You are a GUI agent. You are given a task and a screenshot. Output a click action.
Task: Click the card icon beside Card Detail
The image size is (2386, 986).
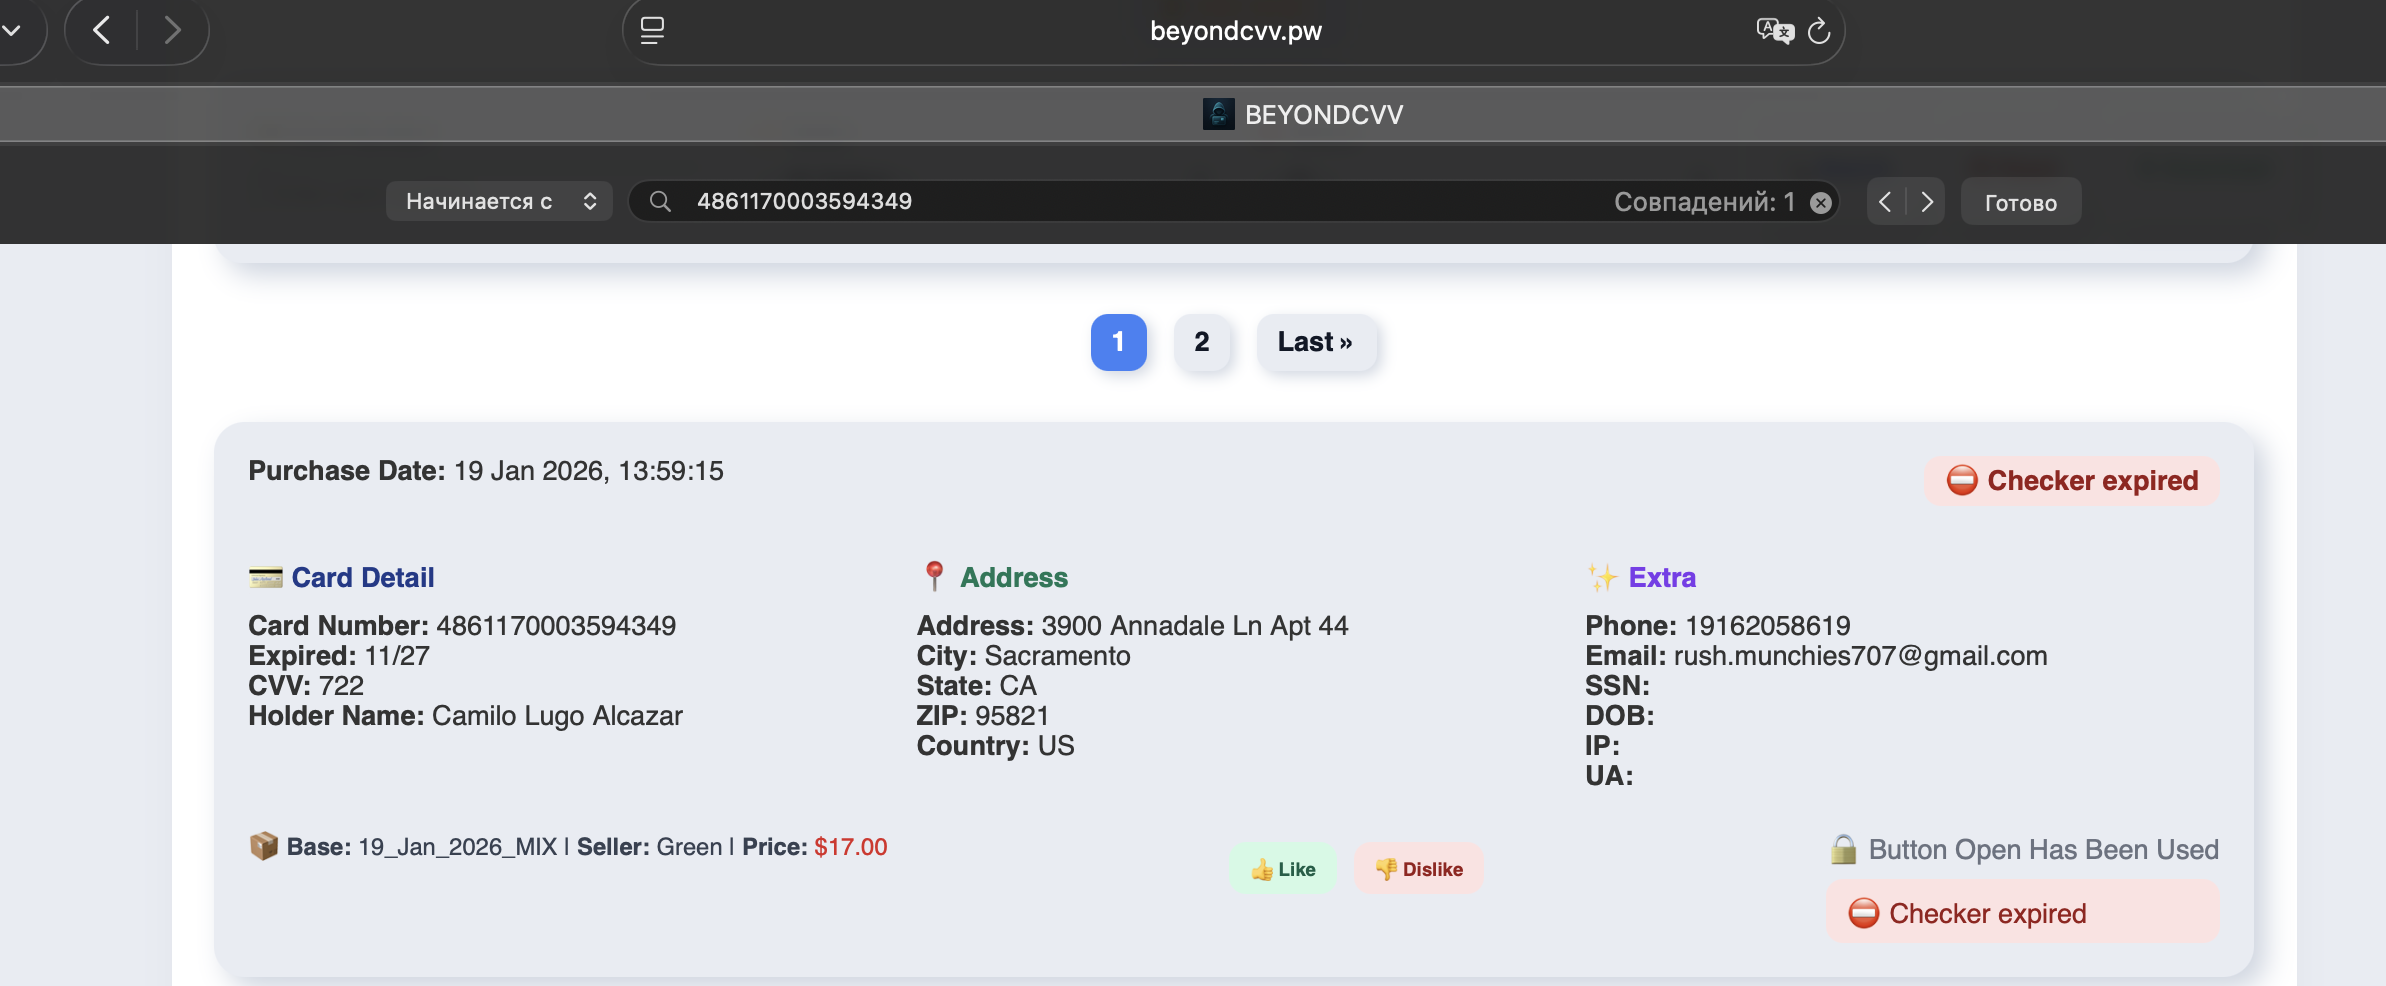point(265,577)
